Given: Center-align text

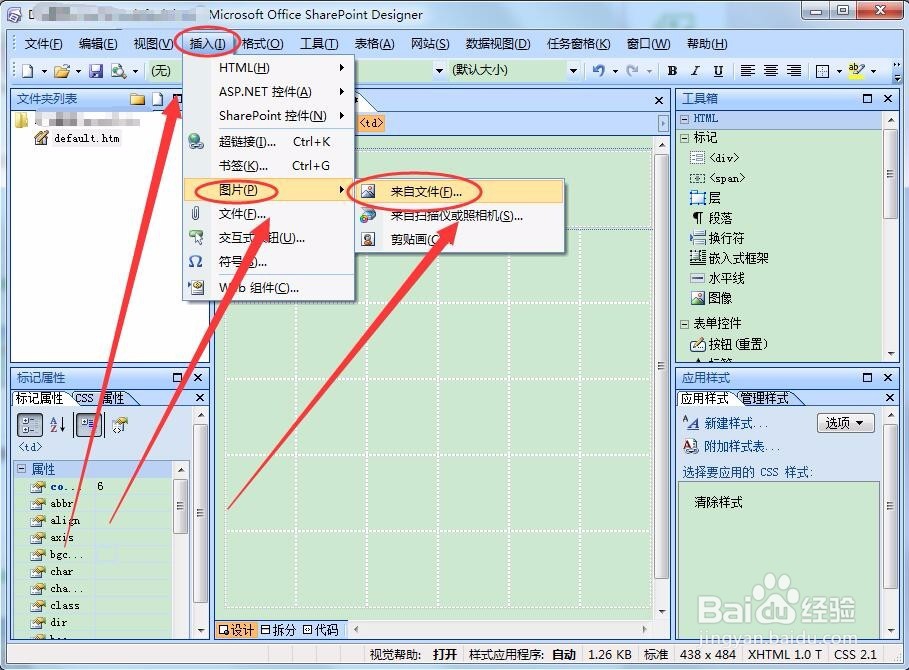Looking at the screenshot, I should (x=770, y=71).
